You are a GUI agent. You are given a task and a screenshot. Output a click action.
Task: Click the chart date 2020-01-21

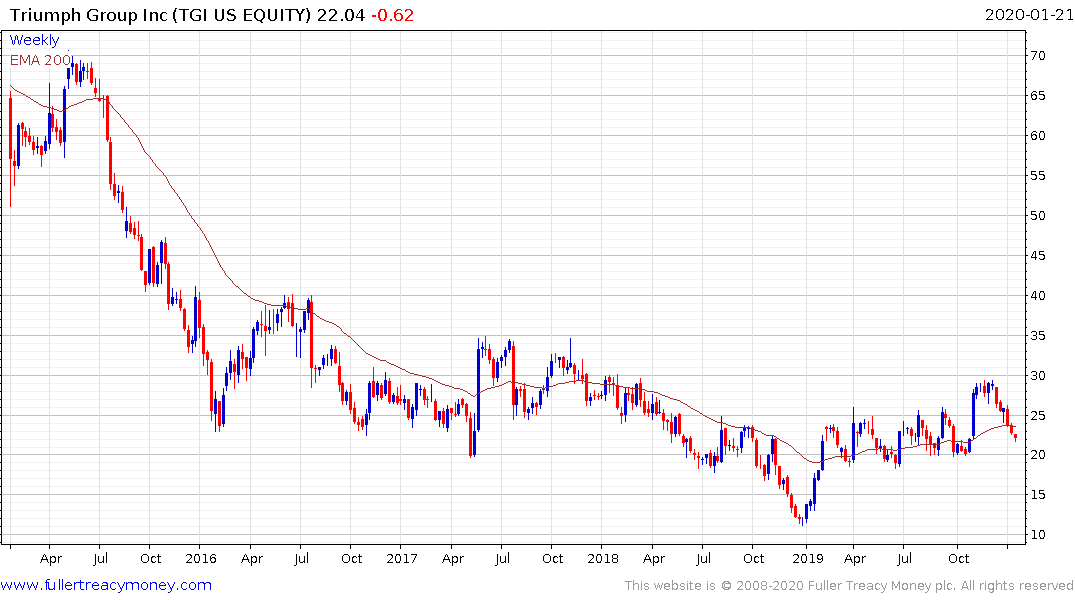[1028, 15]
